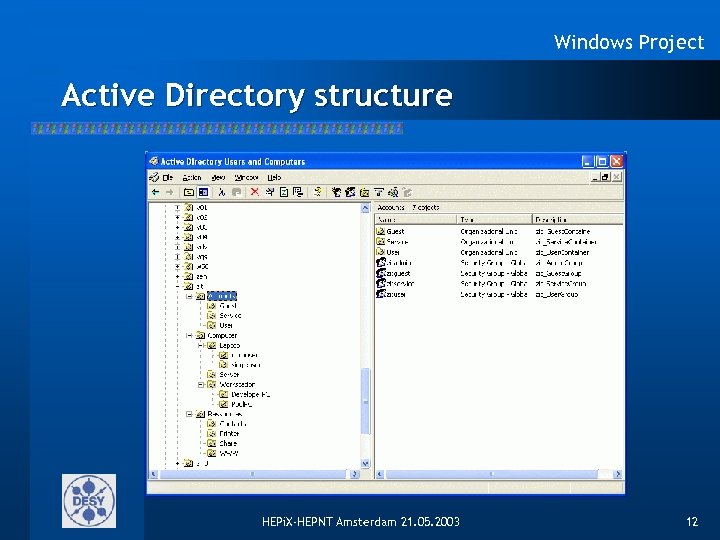The image size is (720, 540).
Task: Select the highlighted Accounts tree item
Action: (x=222, y=296)
